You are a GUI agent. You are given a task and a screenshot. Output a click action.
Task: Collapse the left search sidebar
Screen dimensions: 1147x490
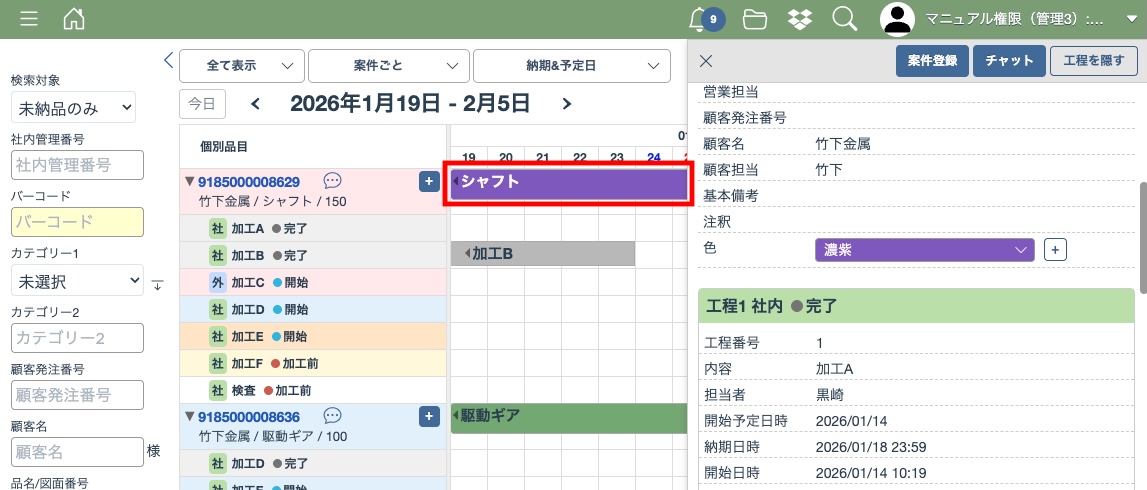click(x=168, y=61)
